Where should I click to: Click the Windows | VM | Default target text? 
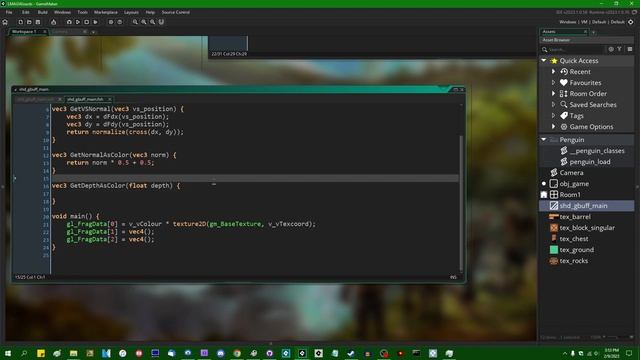point(591,22)
